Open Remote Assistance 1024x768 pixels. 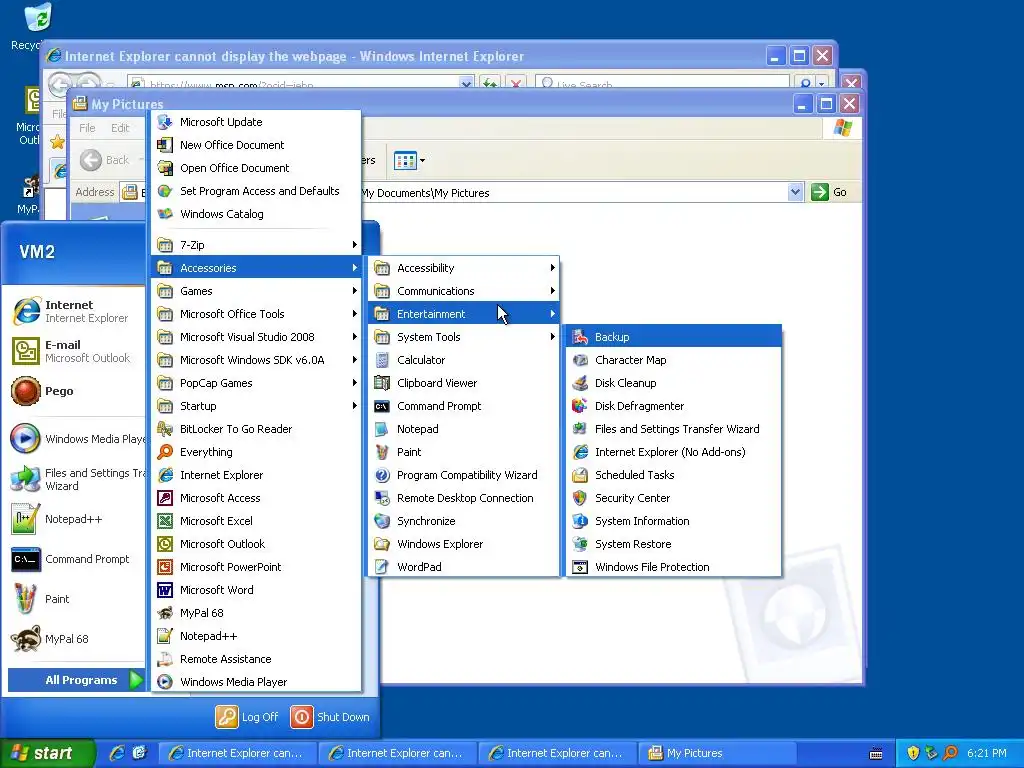pos(256,659)
